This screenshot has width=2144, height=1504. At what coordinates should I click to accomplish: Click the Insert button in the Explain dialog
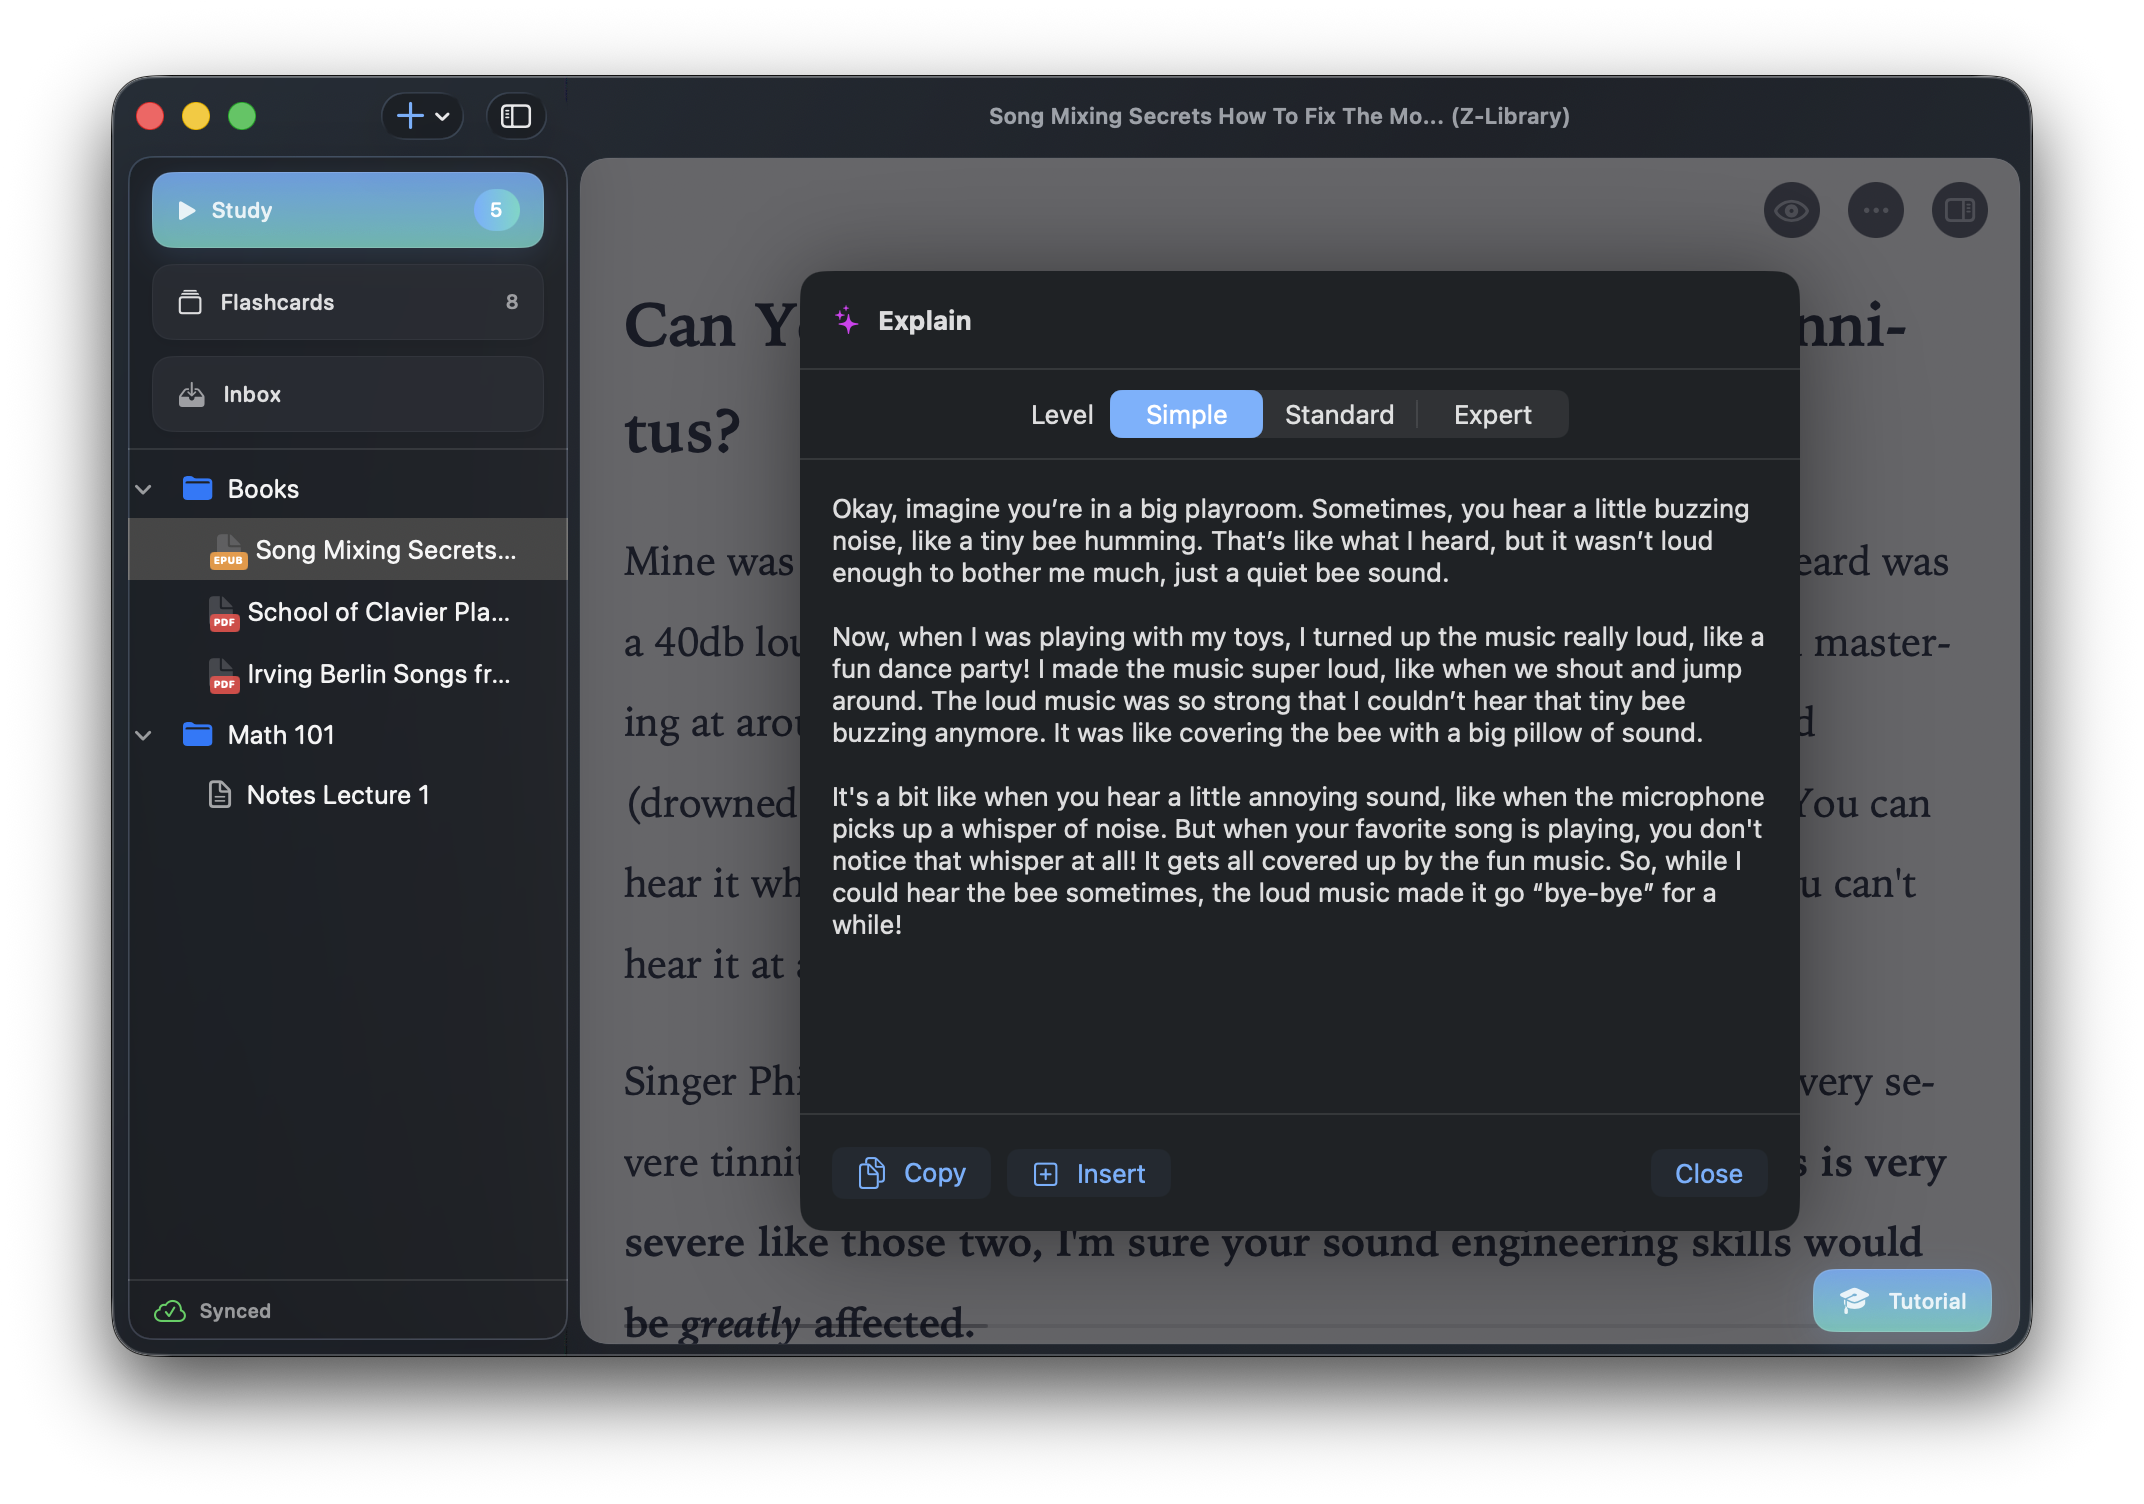1088,1173
